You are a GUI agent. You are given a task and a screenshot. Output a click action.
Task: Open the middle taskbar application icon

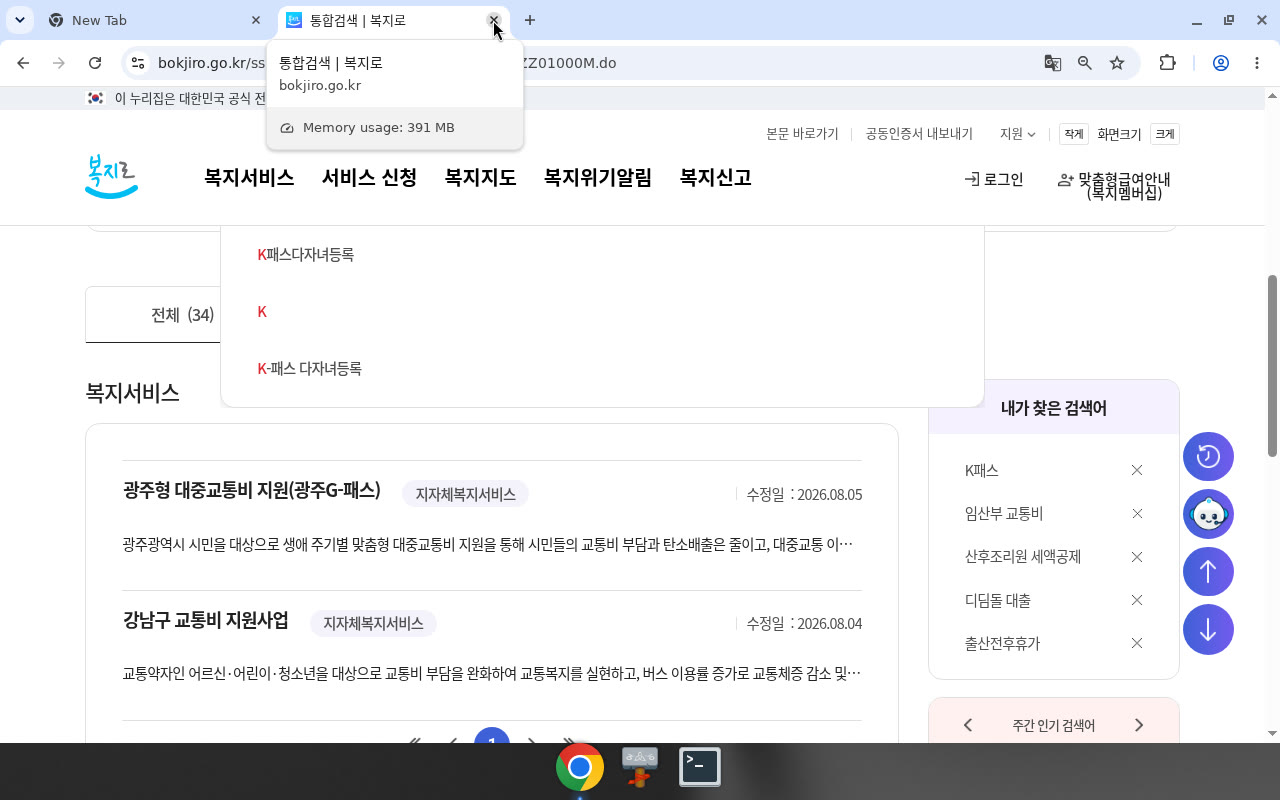pyautogui.click(x=640, y=767)
